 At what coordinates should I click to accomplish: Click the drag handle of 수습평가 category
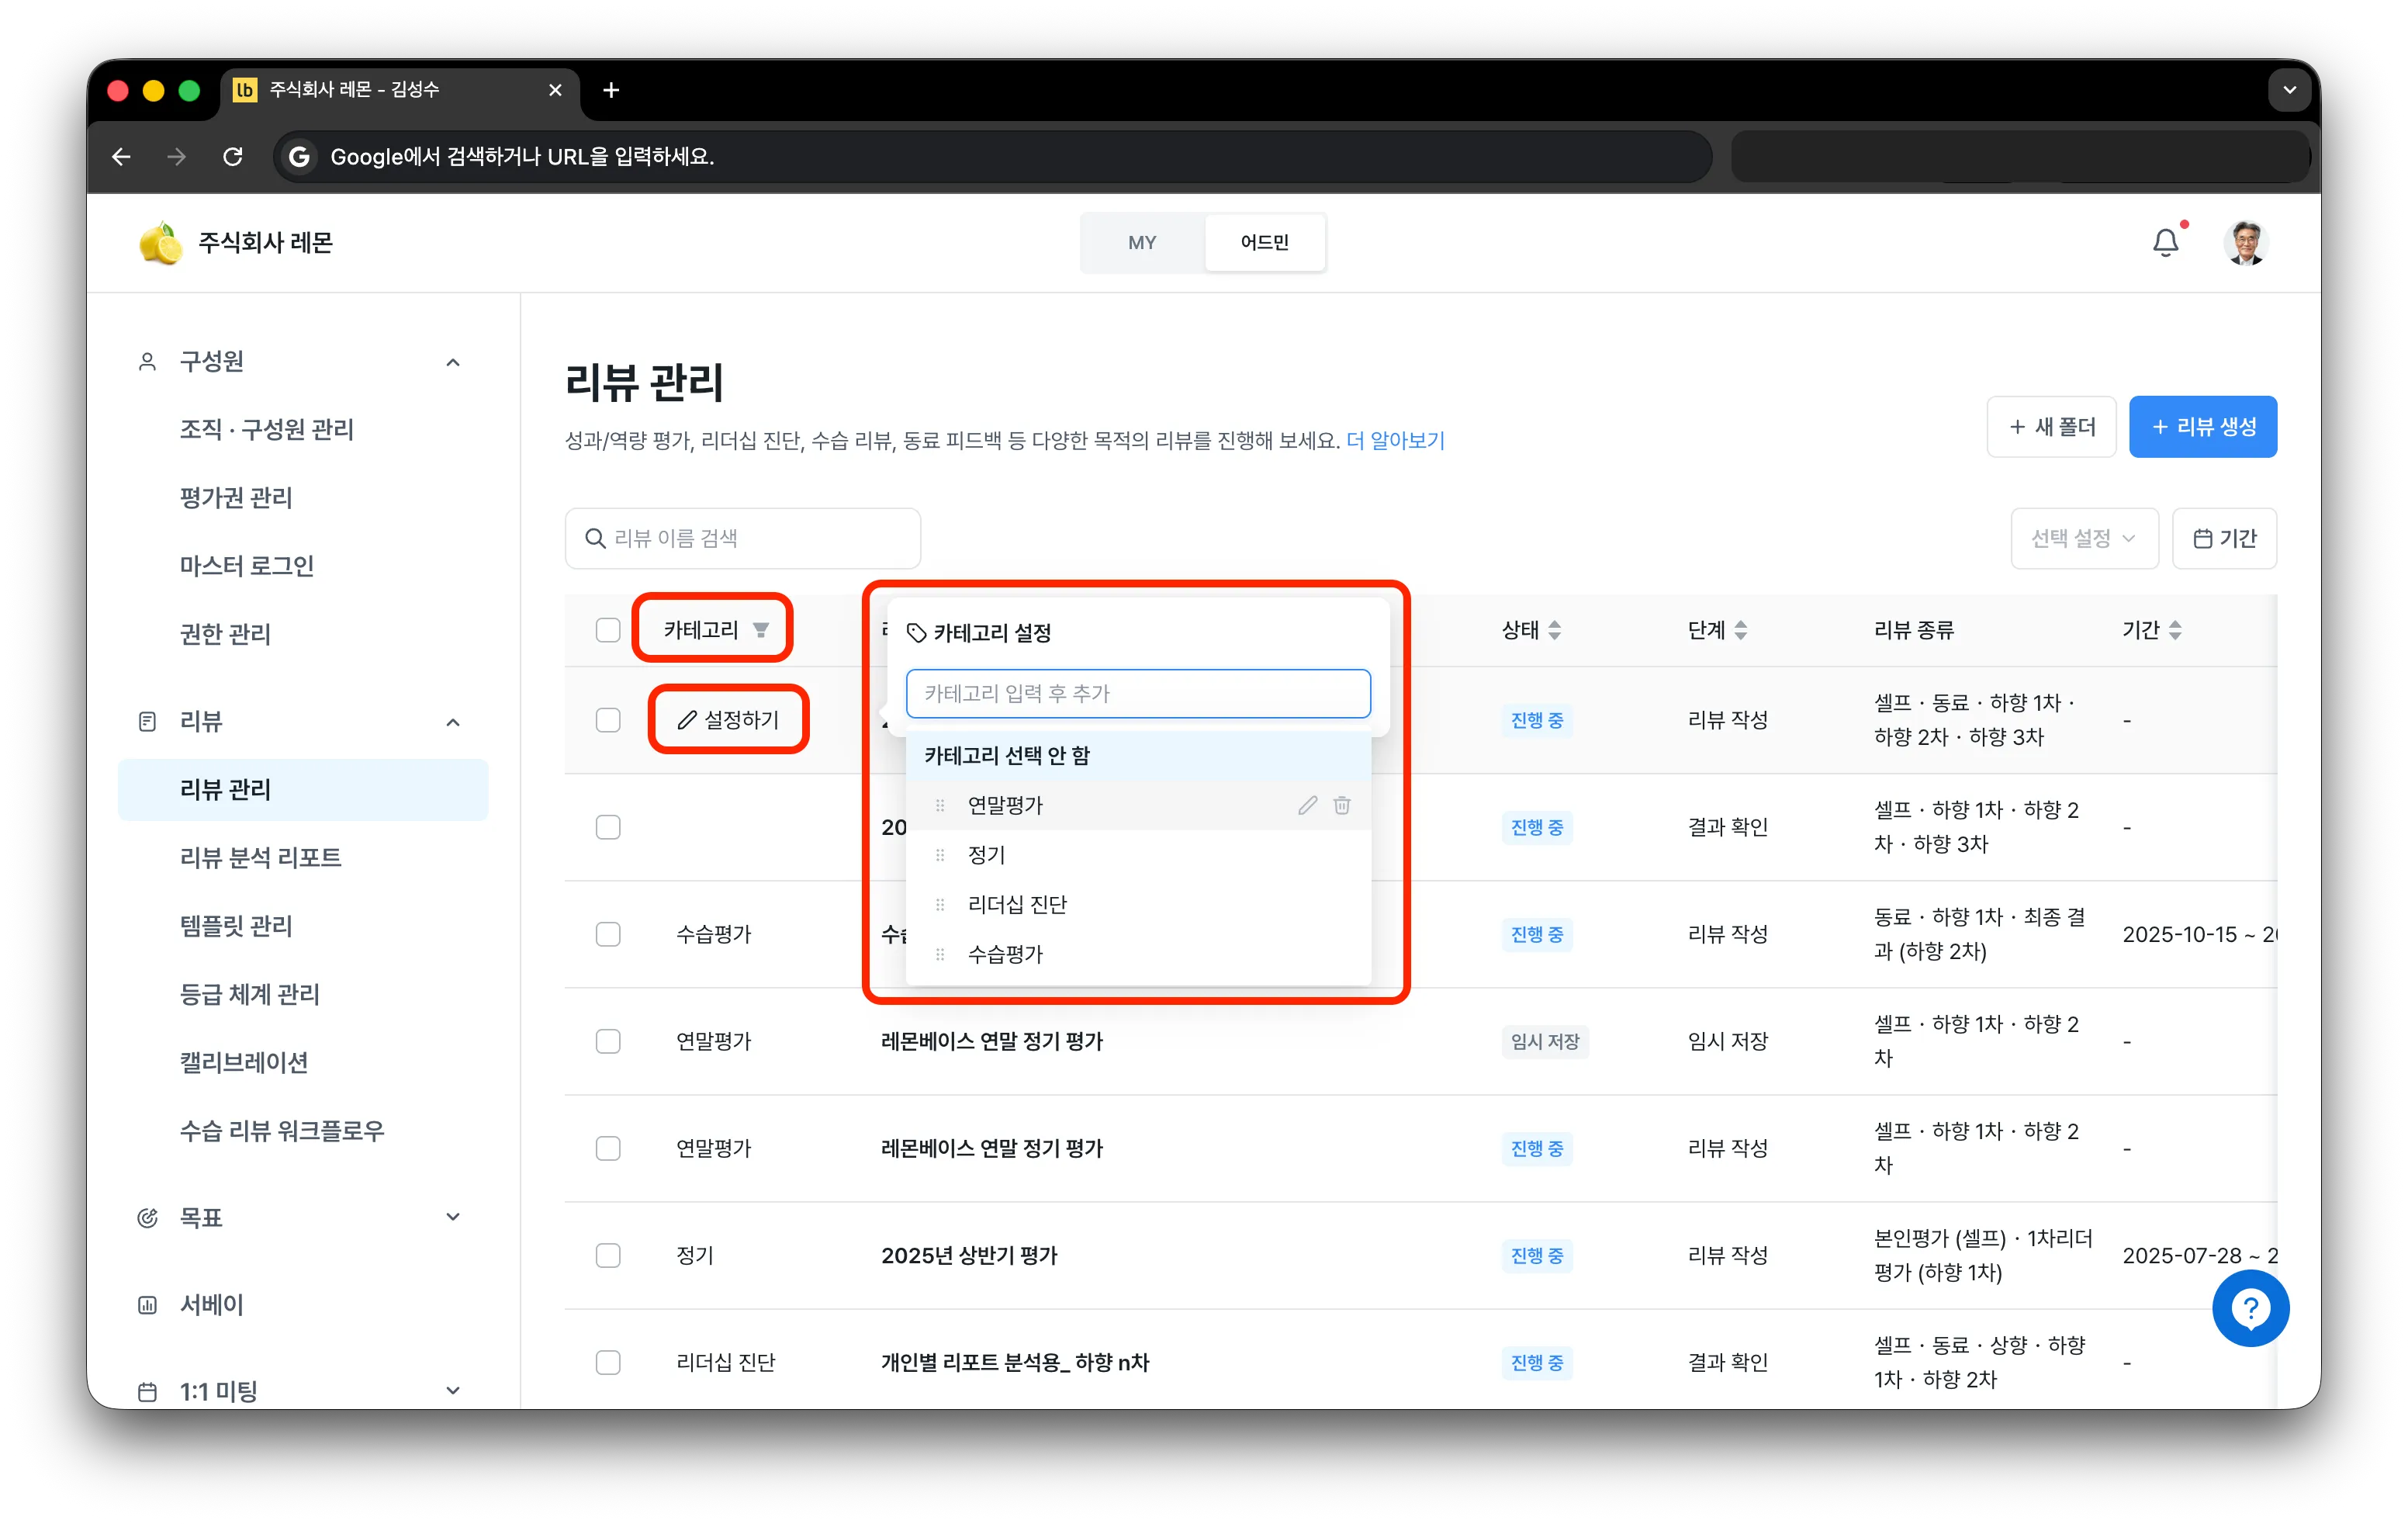coord(940,955)
